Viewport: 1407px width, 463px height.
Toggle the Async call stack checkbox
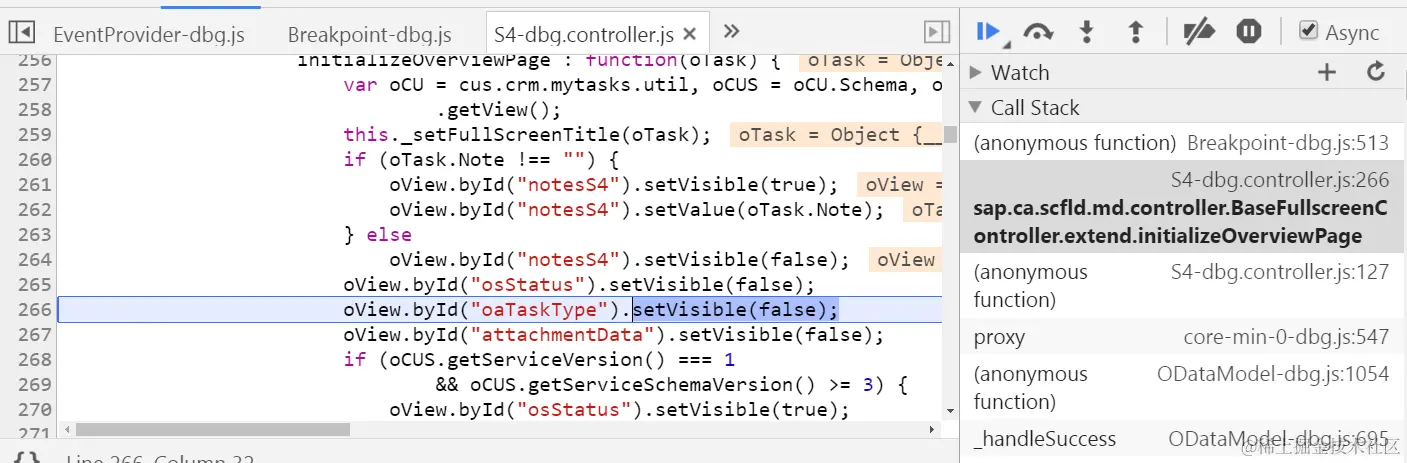tap(1308, 31)
